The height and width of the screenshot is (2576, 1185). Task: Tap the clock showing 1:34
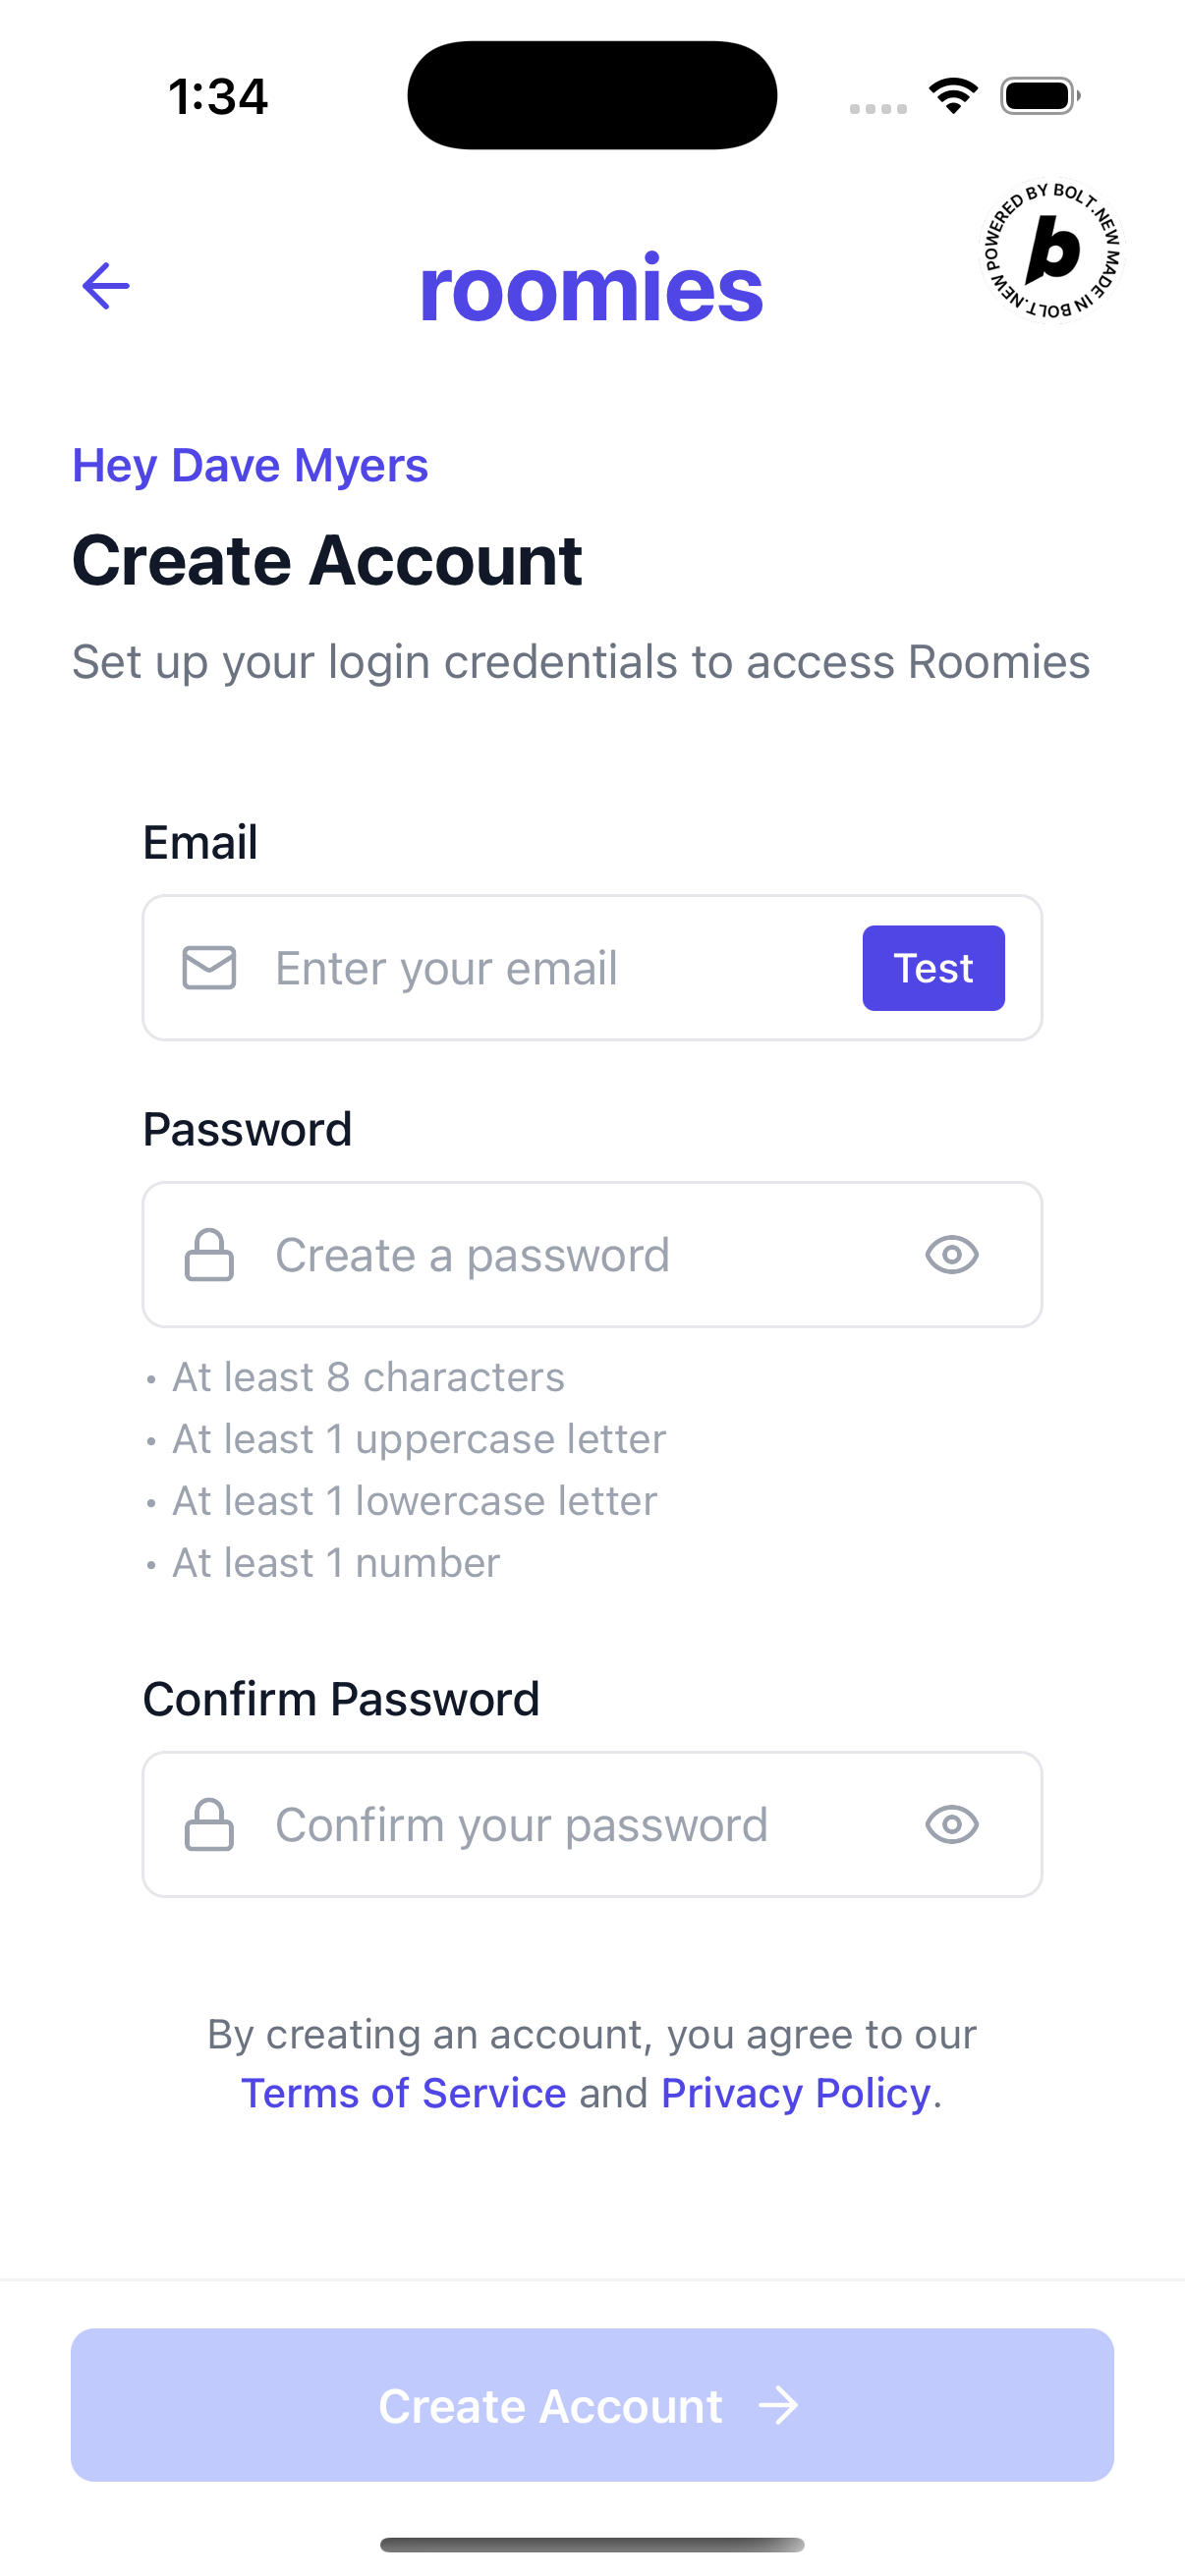(218, 97)
